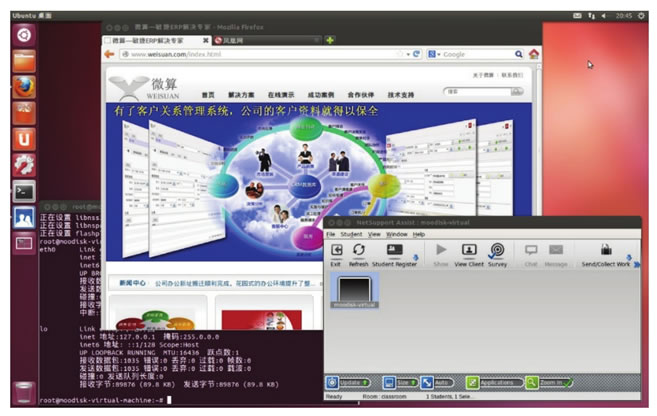Click 'Room : classroom' in NetSupport status bar
The image size is (657, 416).
(384, 396)
